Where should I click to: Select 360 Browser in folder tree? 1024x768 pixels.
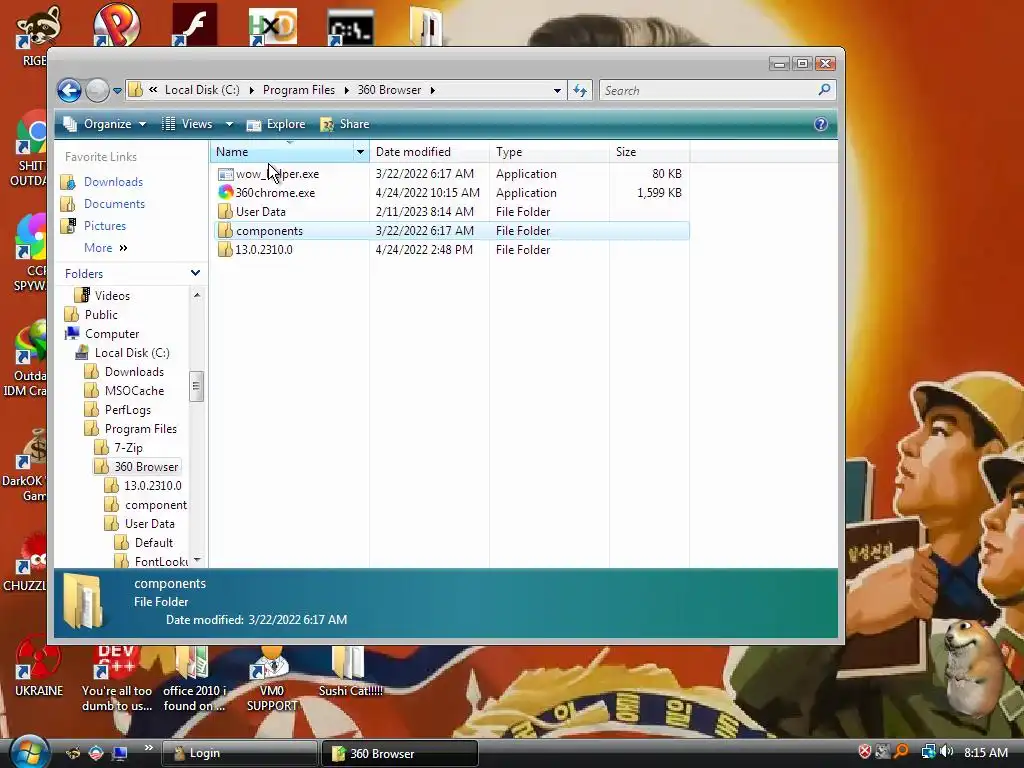(x=146, y=467)
